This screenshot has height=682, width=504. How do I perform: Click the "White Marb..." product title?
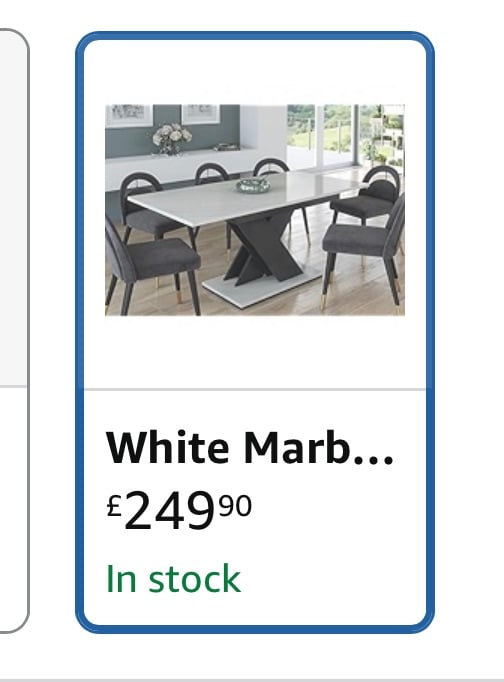250,448
